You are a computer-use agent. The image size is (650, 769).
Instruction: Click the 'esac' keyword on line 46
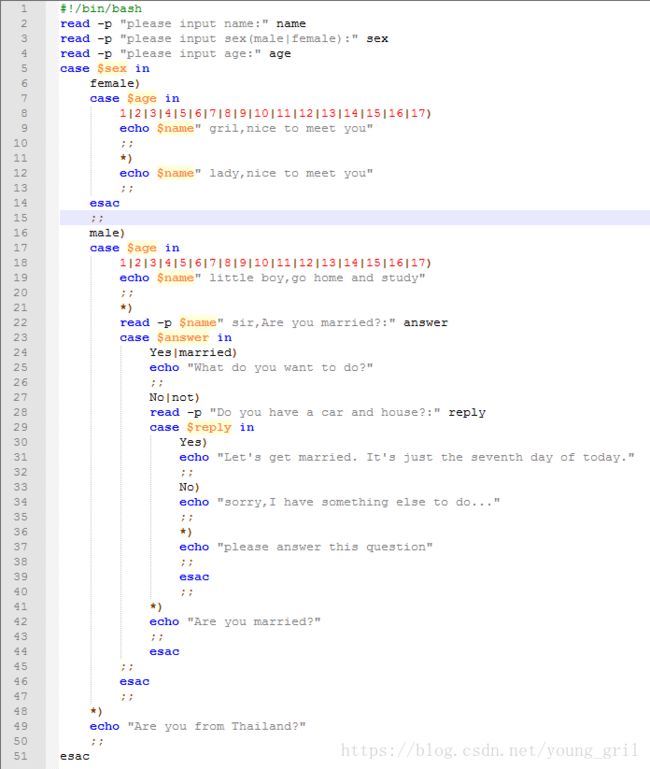pos(134,681)
